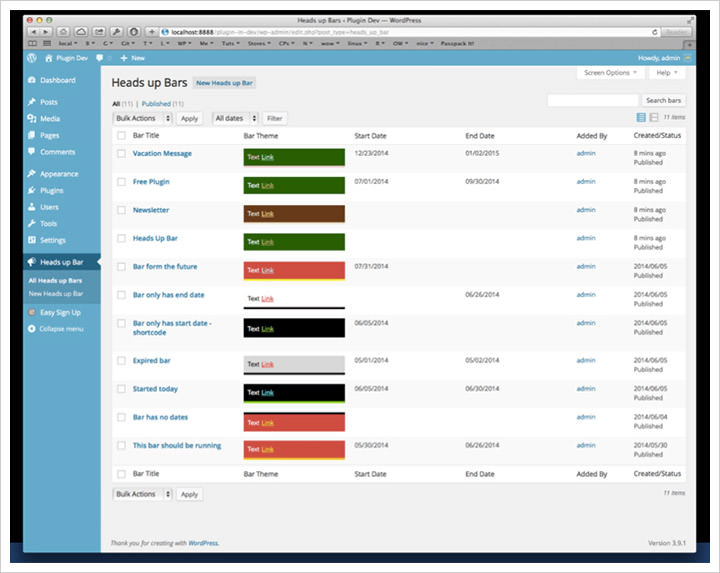Click the comments bubble in admin bar
Image resolution: width=720 pixels, height=573 pixels.
[99, 58]
